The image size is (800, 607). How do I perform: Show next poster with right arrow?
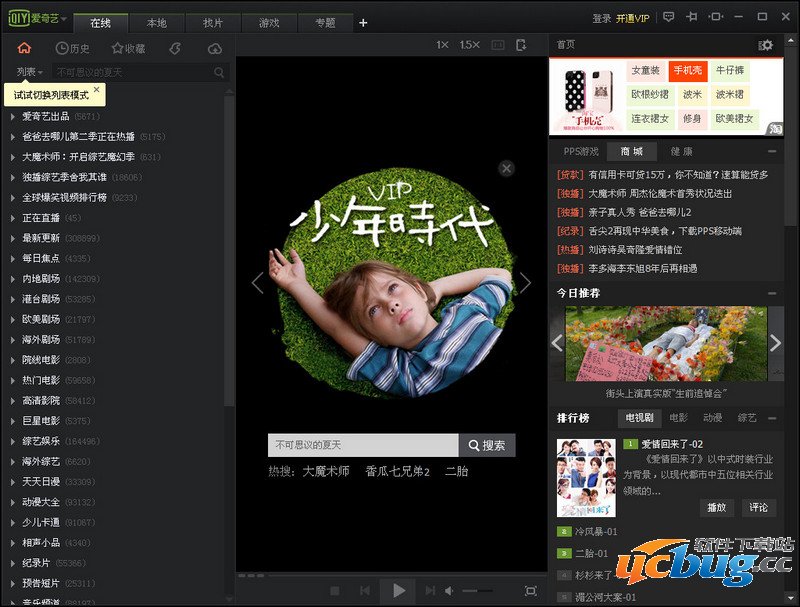[525, 283]
